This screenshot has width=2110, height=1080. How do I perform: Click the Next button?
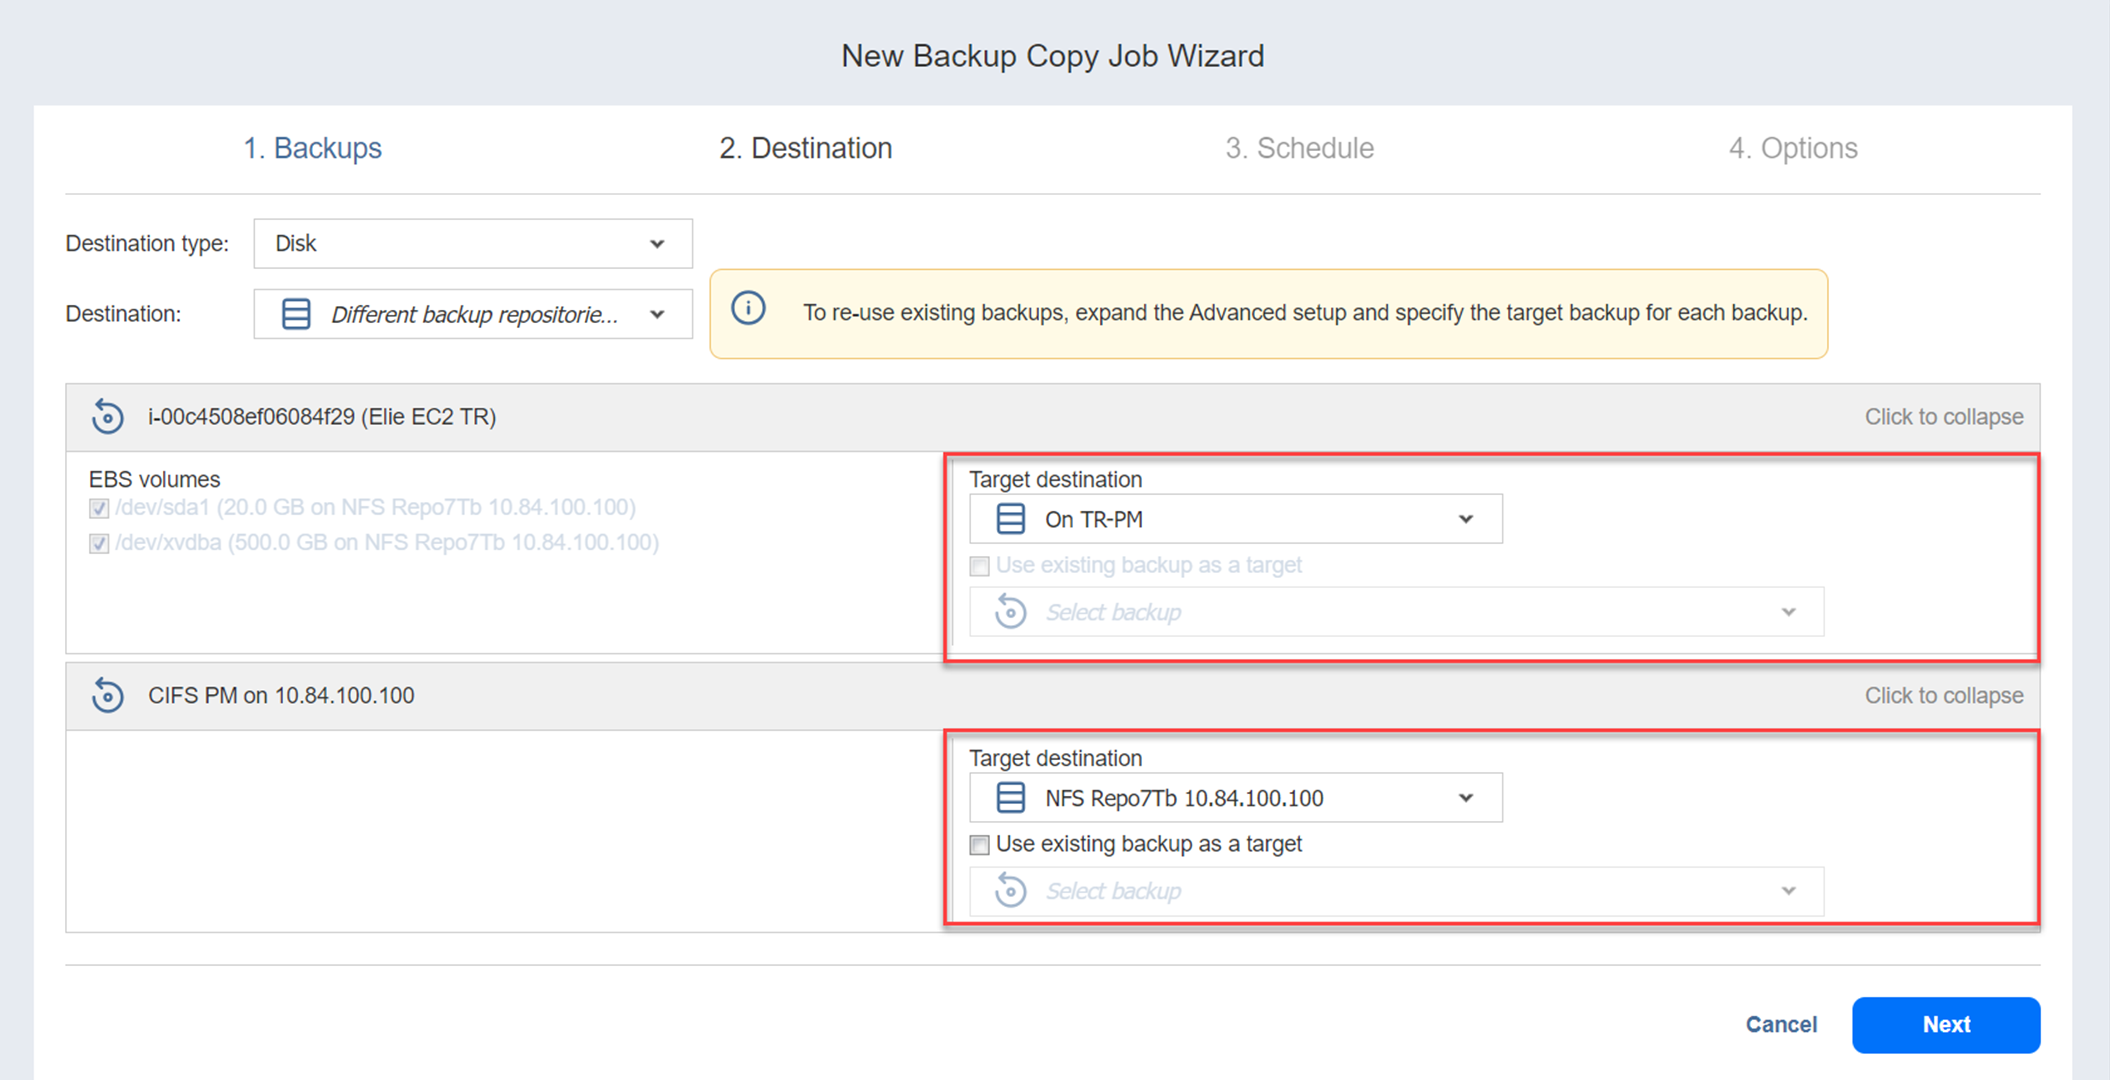coord(1945,1024)
